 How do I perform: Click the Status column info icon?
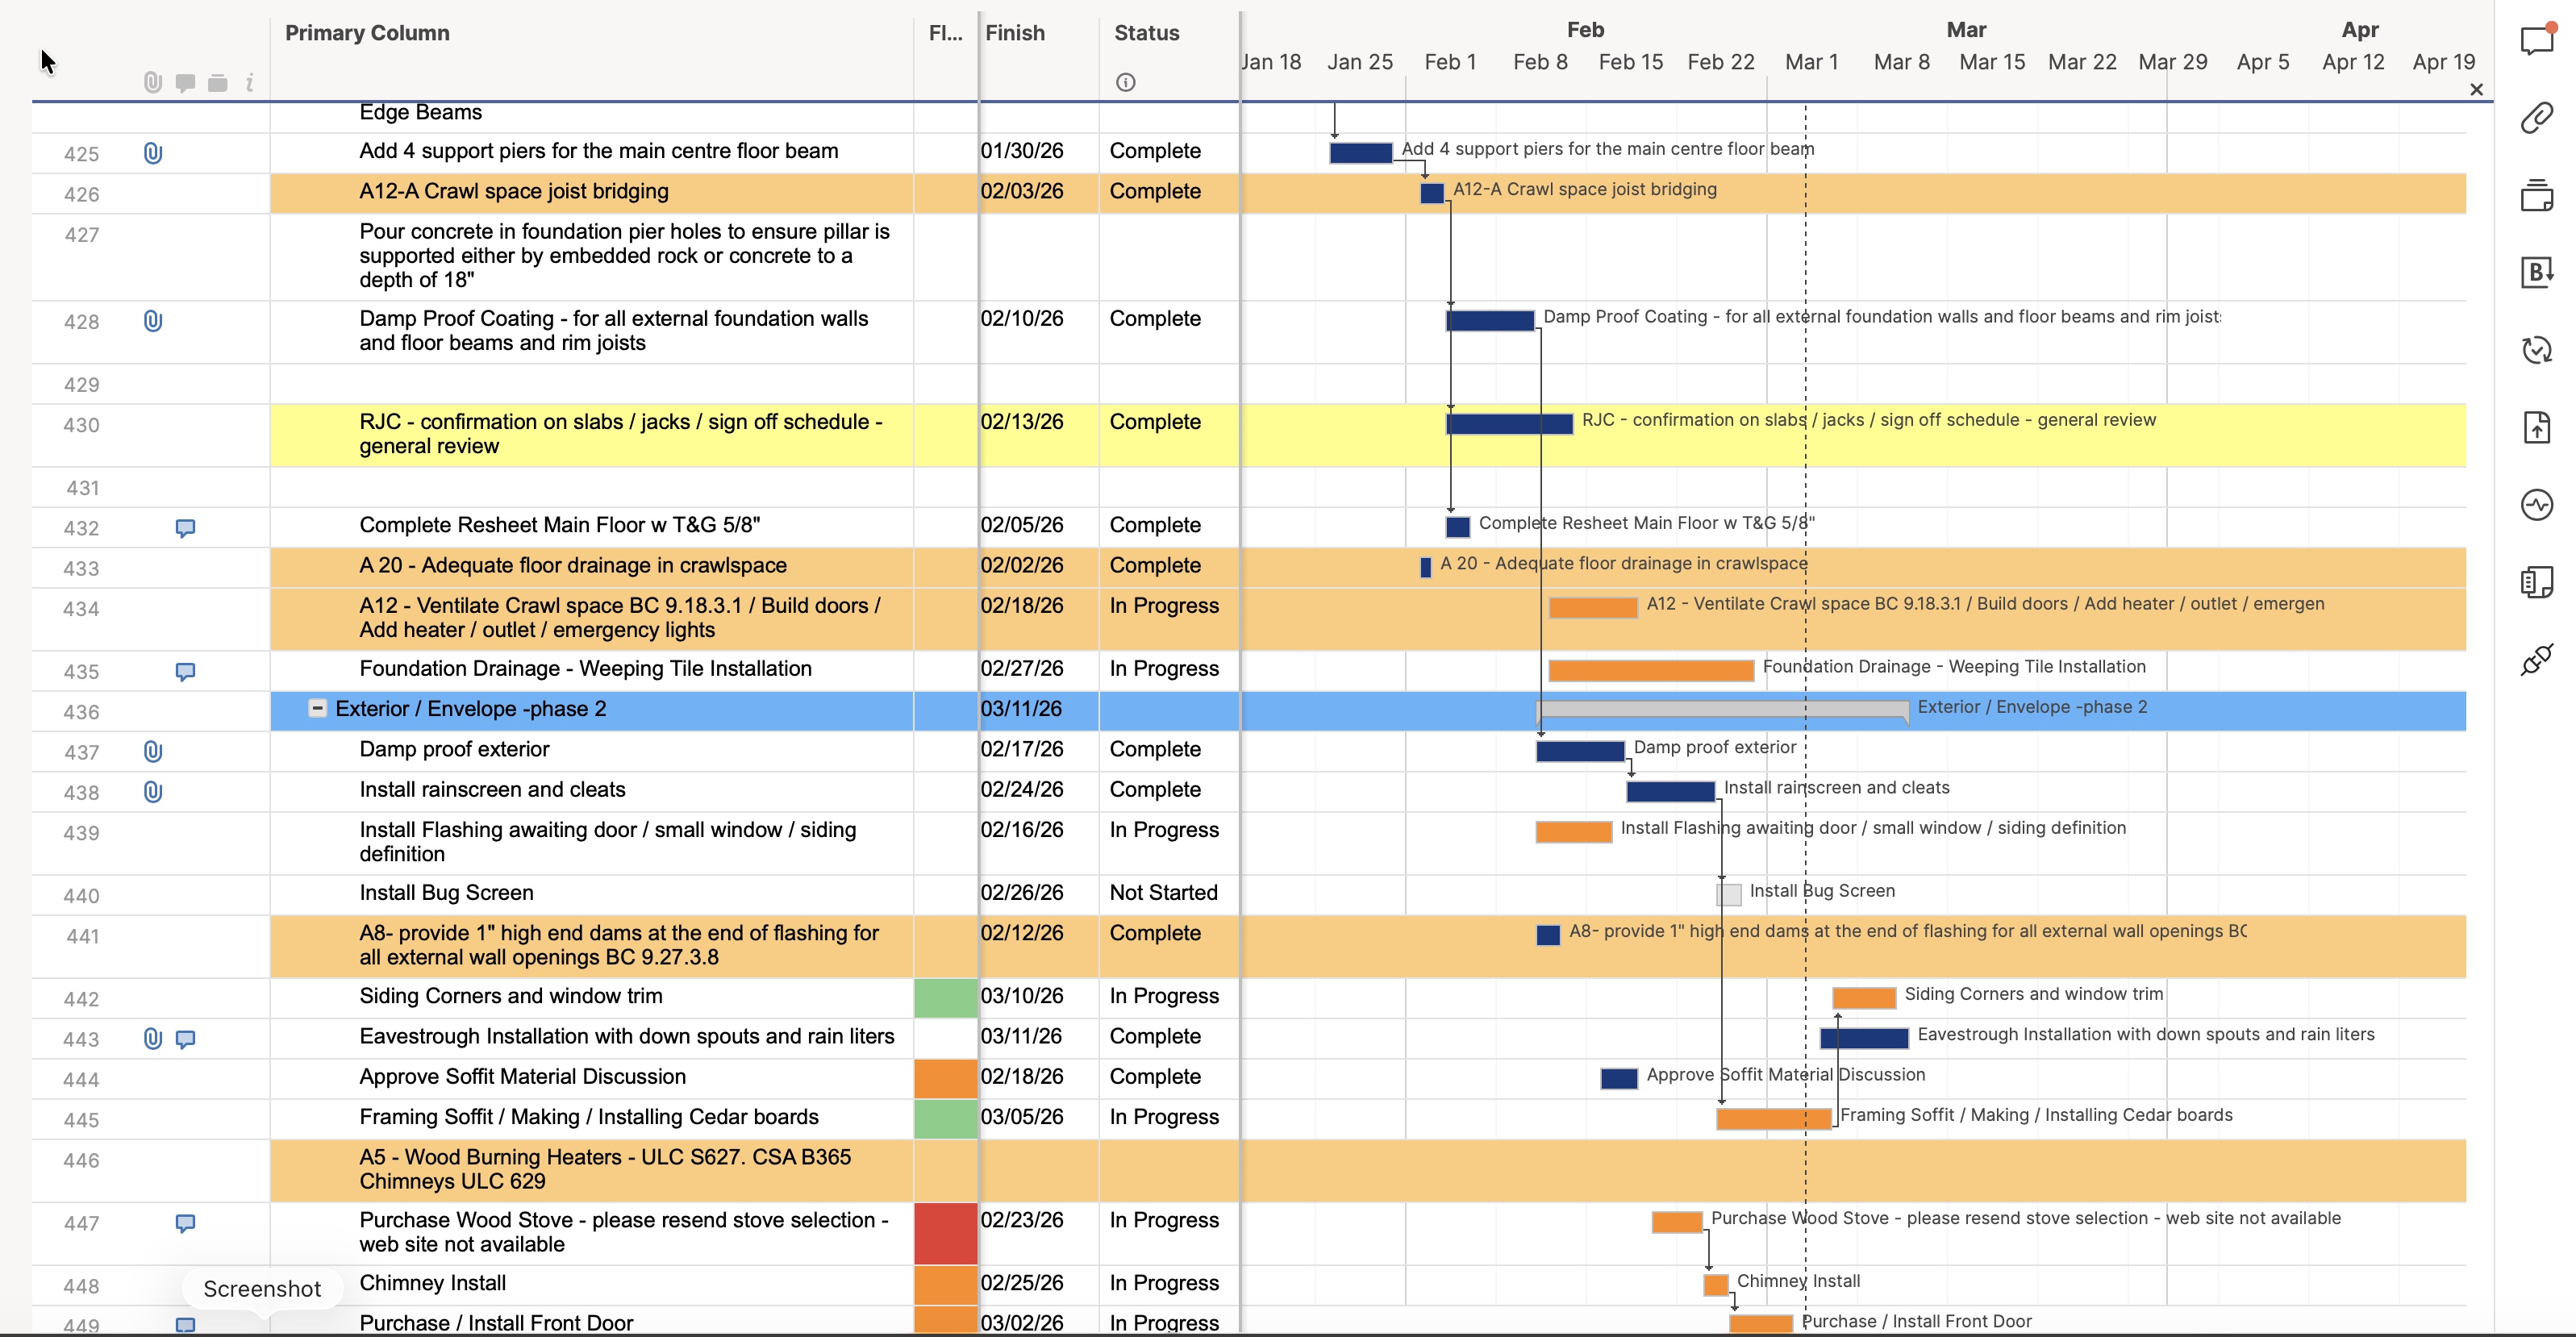pos(1125,82)
